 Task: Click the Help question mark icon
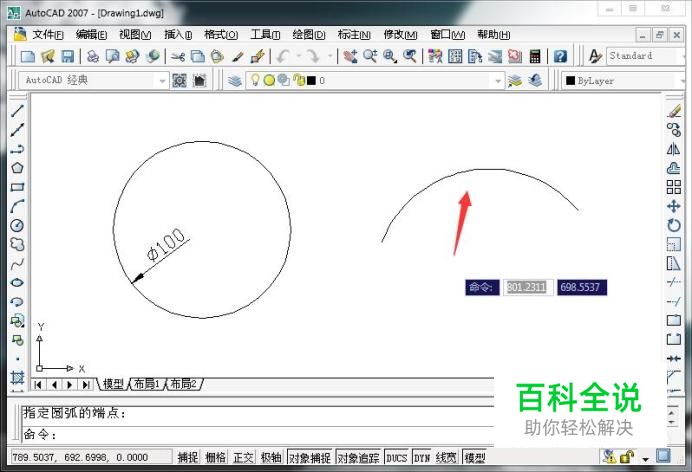(x=560, y=56)
